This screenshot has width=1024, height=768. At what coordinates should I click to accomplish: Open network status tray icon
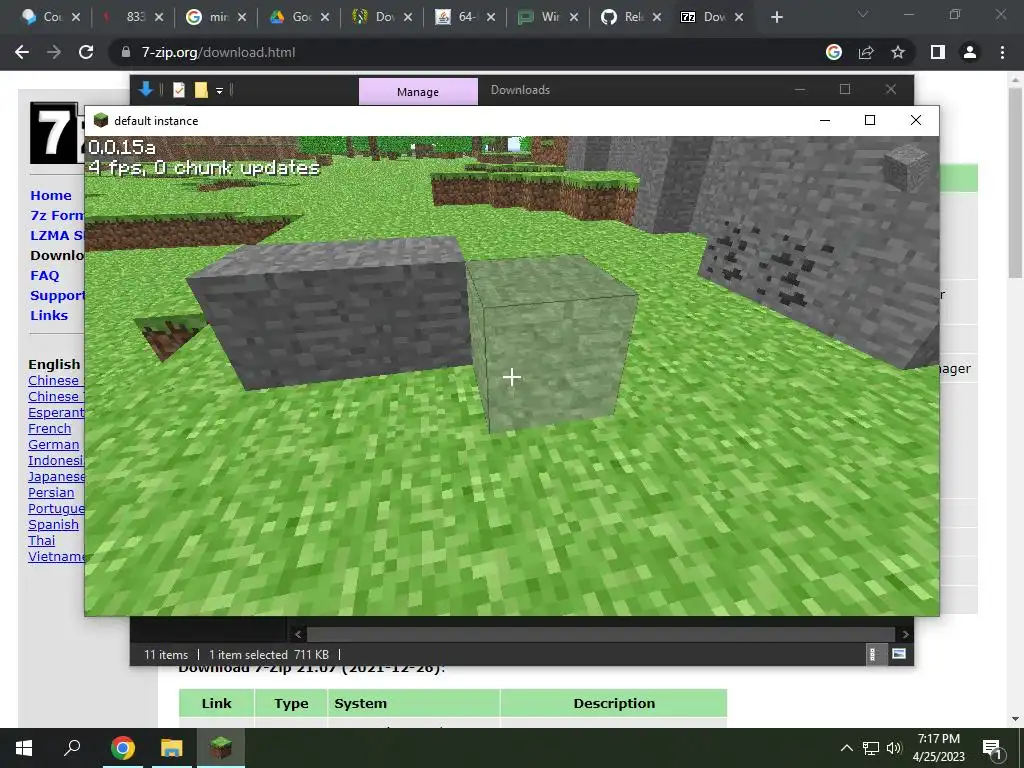click(871, 748)
